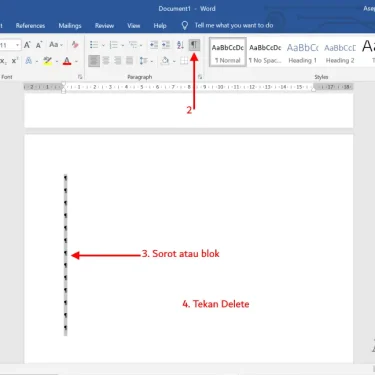This screenshot has height=375, width=375.
Task: Toggle Show/Hide paragraph marks button
Action: click(194, 45)
